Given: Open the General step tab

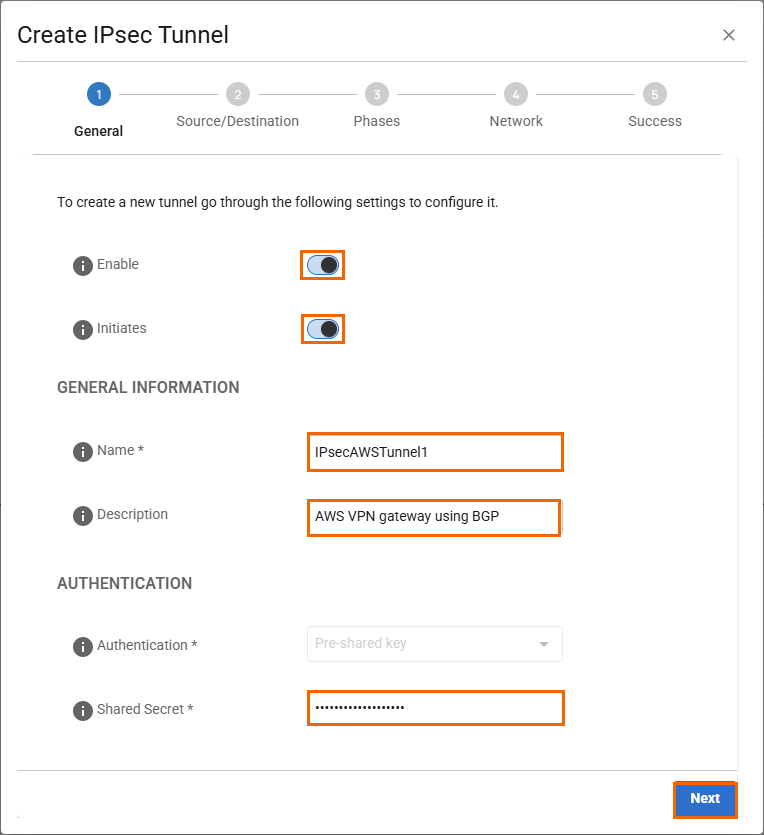Looking at the screenshot, I should [98, 131].
